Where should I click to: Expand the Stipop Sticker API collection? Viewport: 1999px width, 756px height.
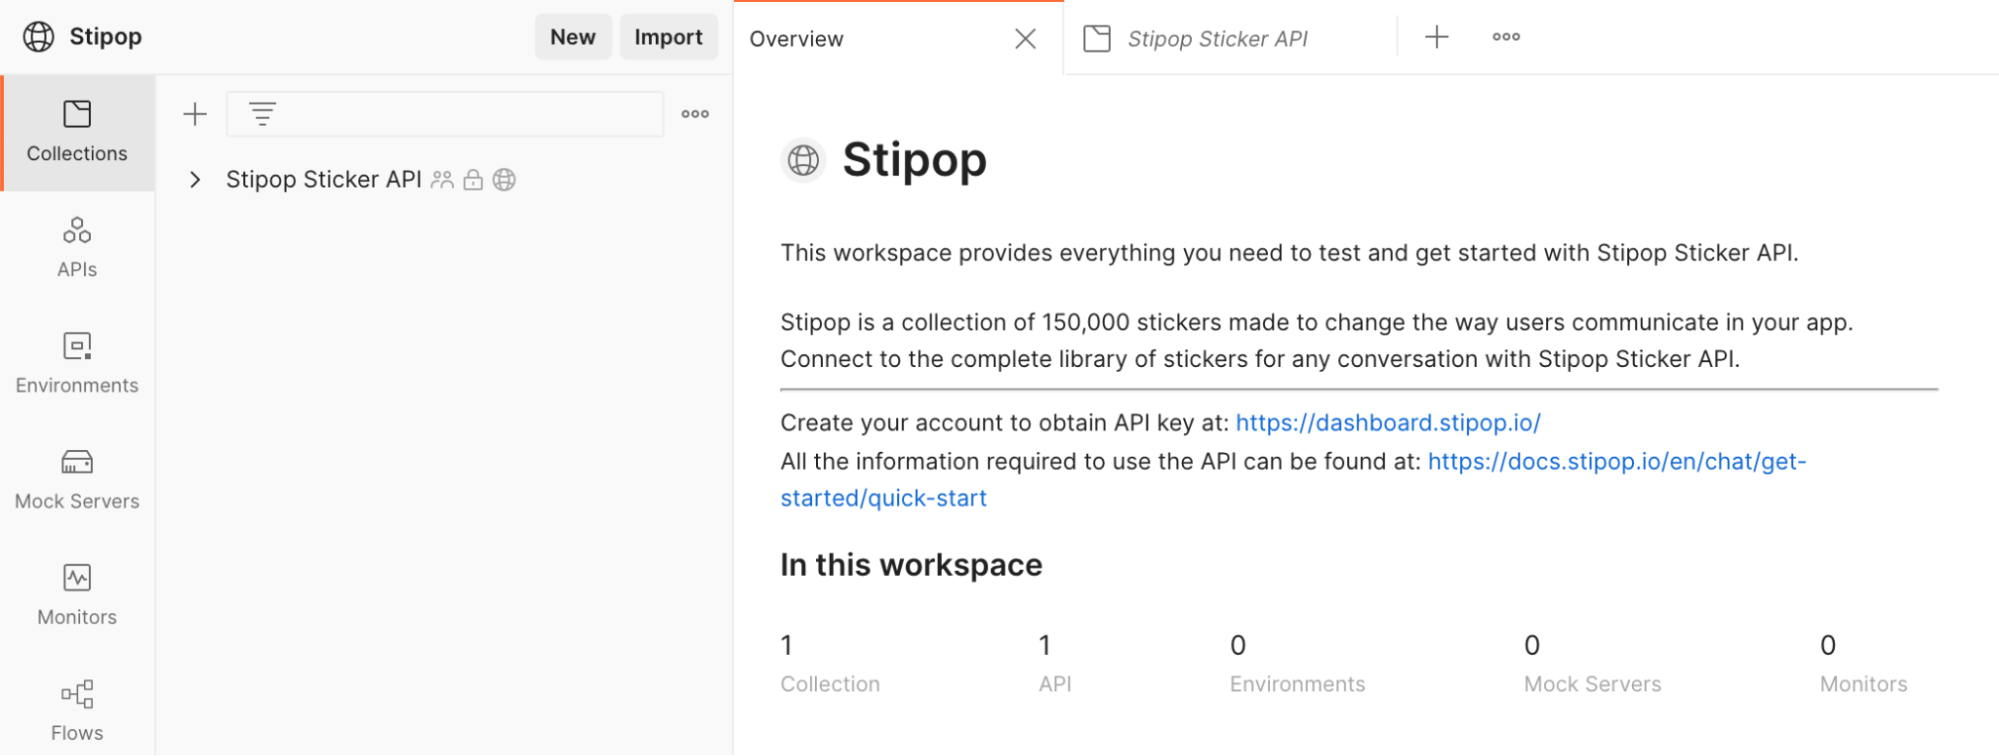(195, 180)
